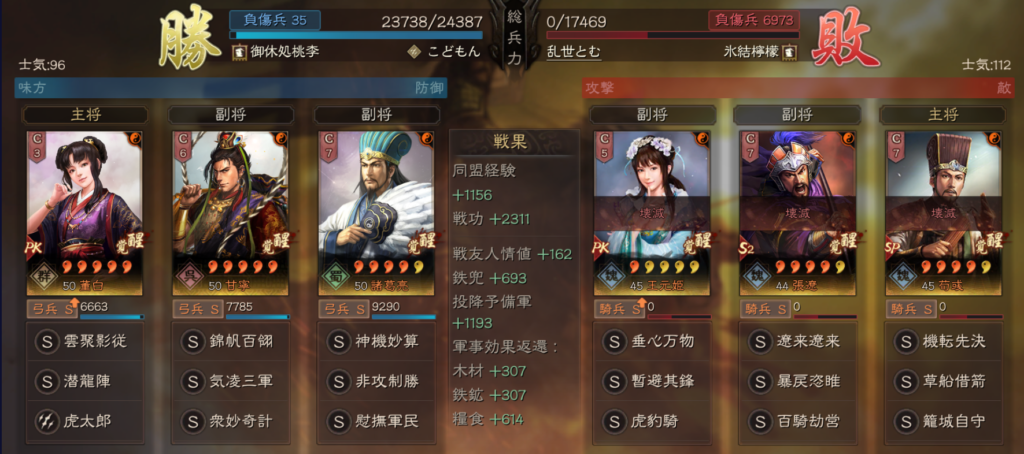Select the 諸葛亮 general portrait card
Screen dimensions: 1024x454
coord(376,213)
